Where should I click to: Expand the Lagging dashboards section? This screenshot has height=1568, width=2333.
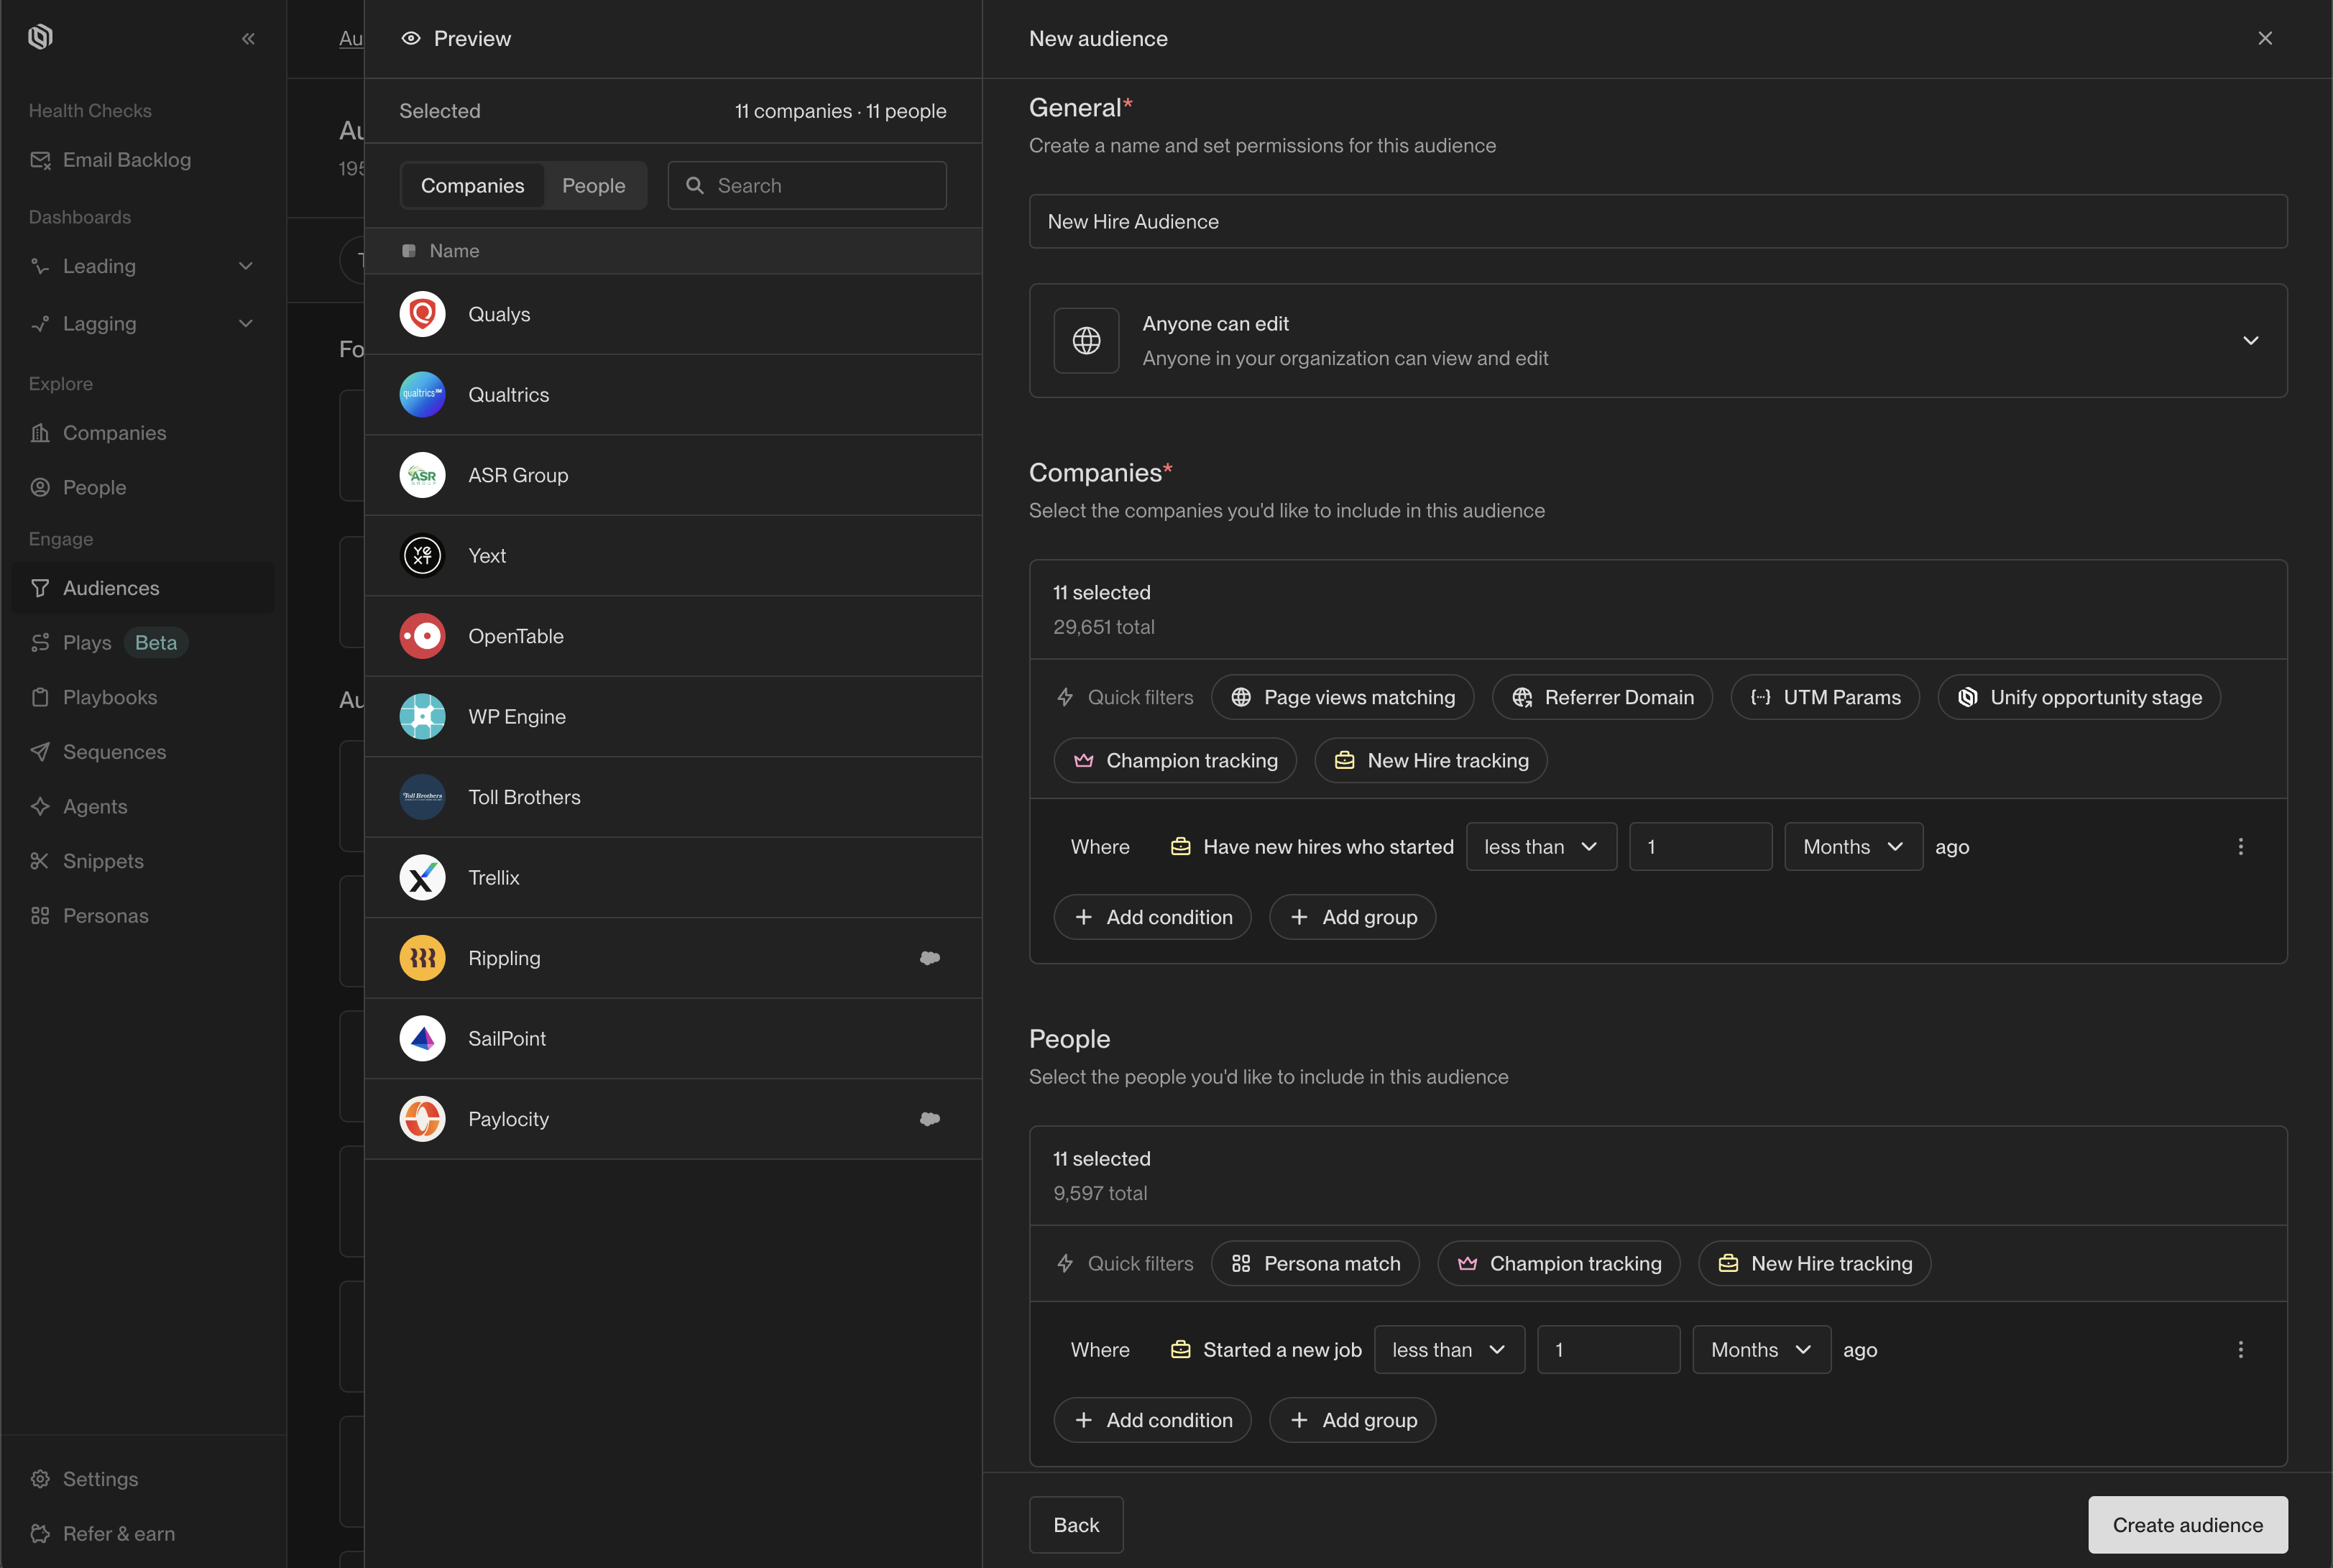(143, 324)
